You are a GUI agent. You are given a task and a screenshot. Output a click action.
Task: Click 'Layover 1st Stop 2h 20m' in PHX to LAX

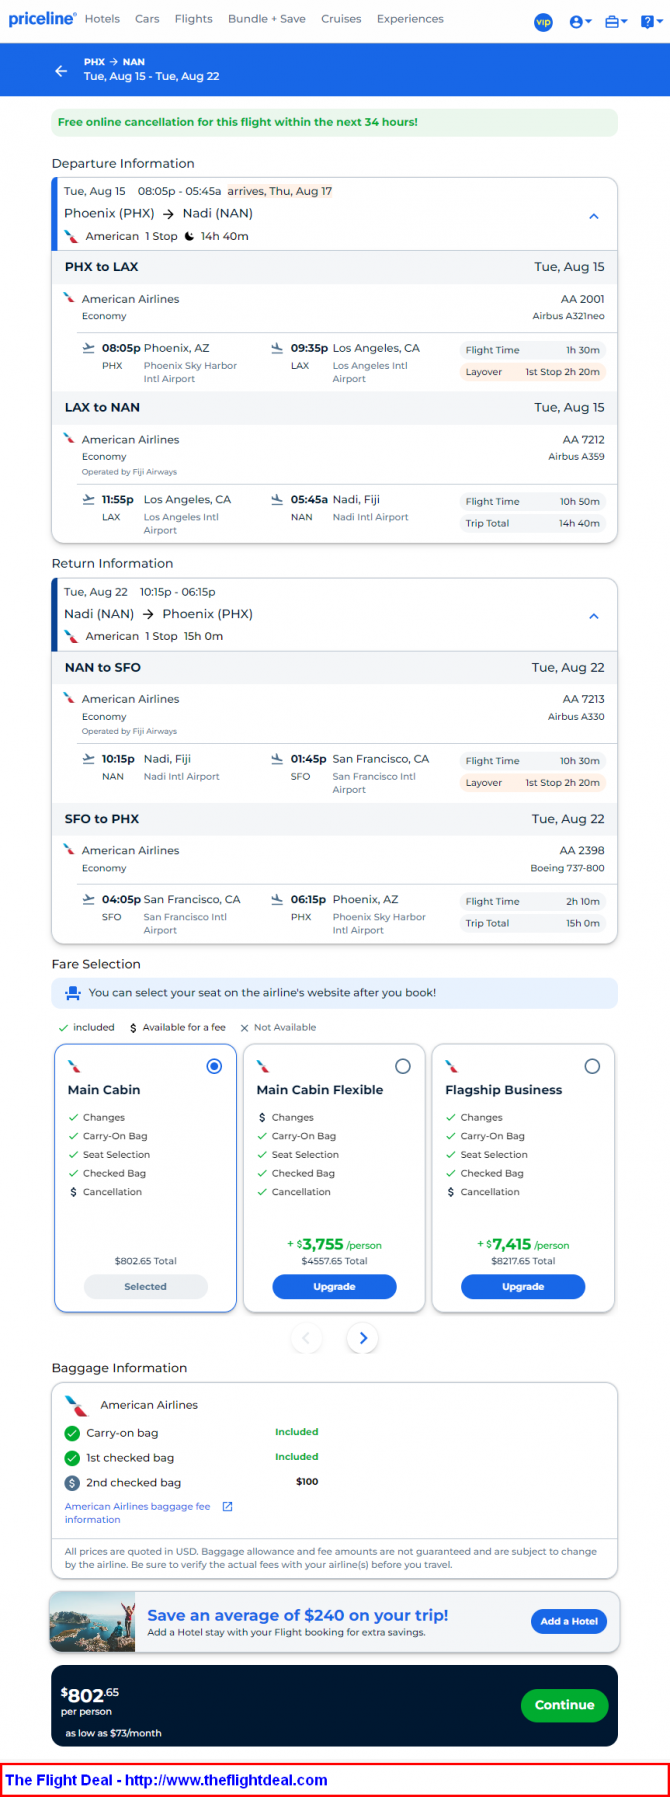point(533,372)
